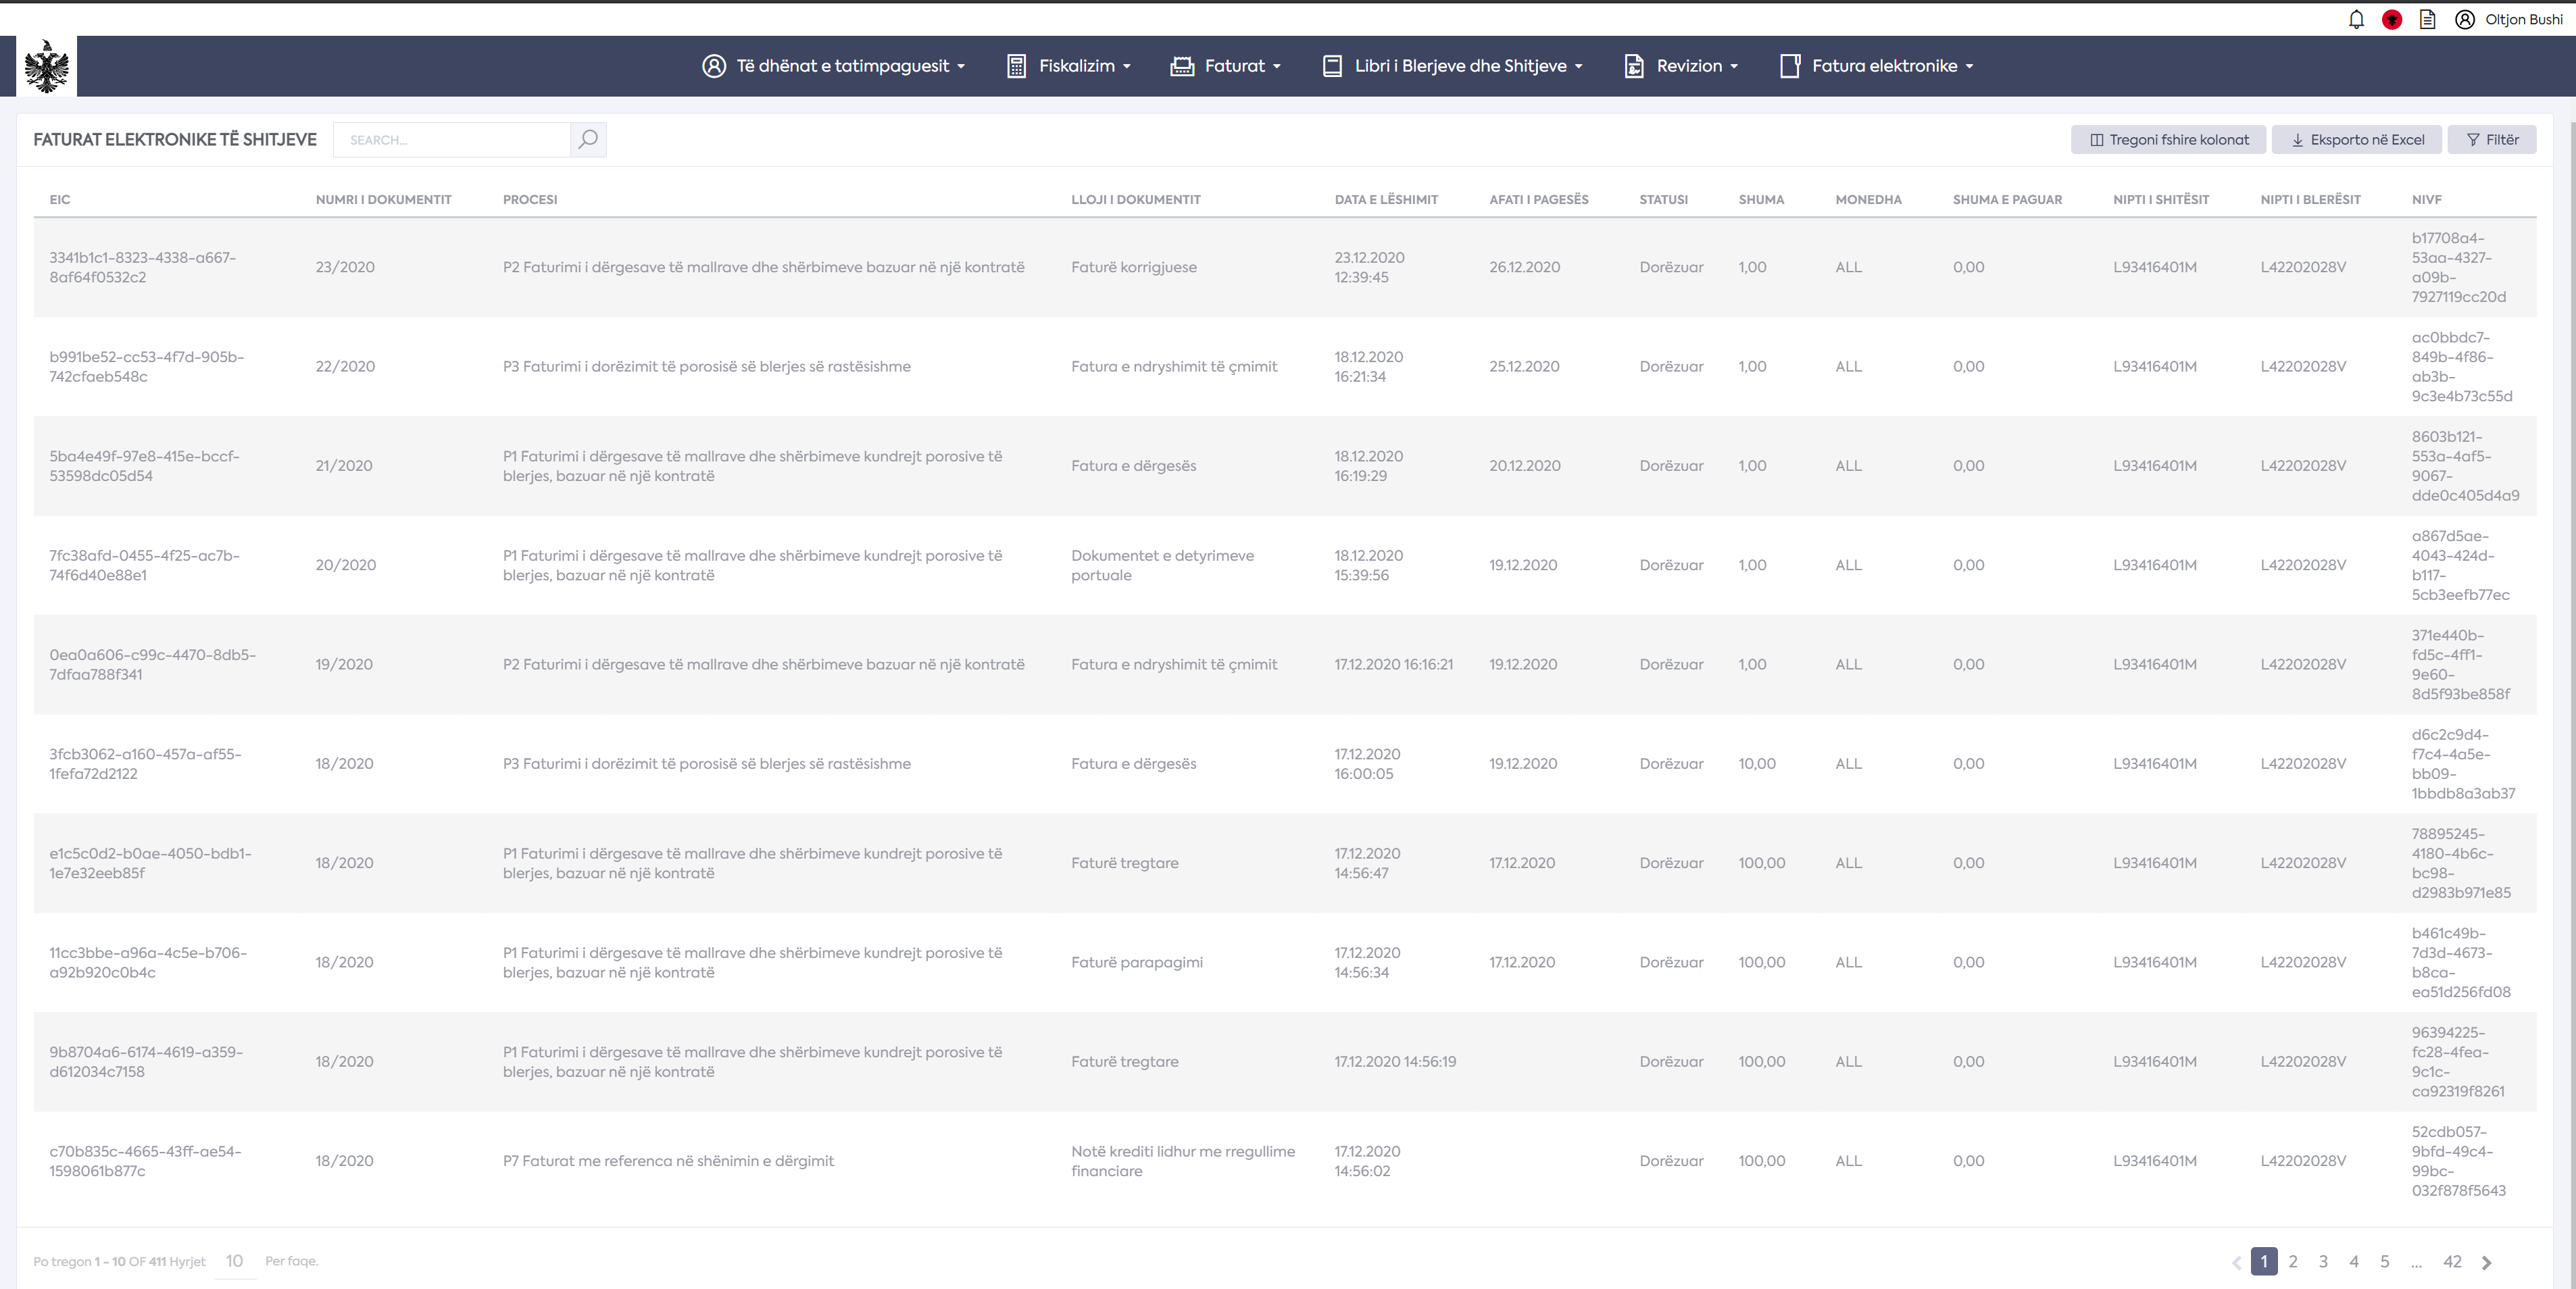Sort by 'DATA E LËSHIMIT' column header

[1386, 199]
